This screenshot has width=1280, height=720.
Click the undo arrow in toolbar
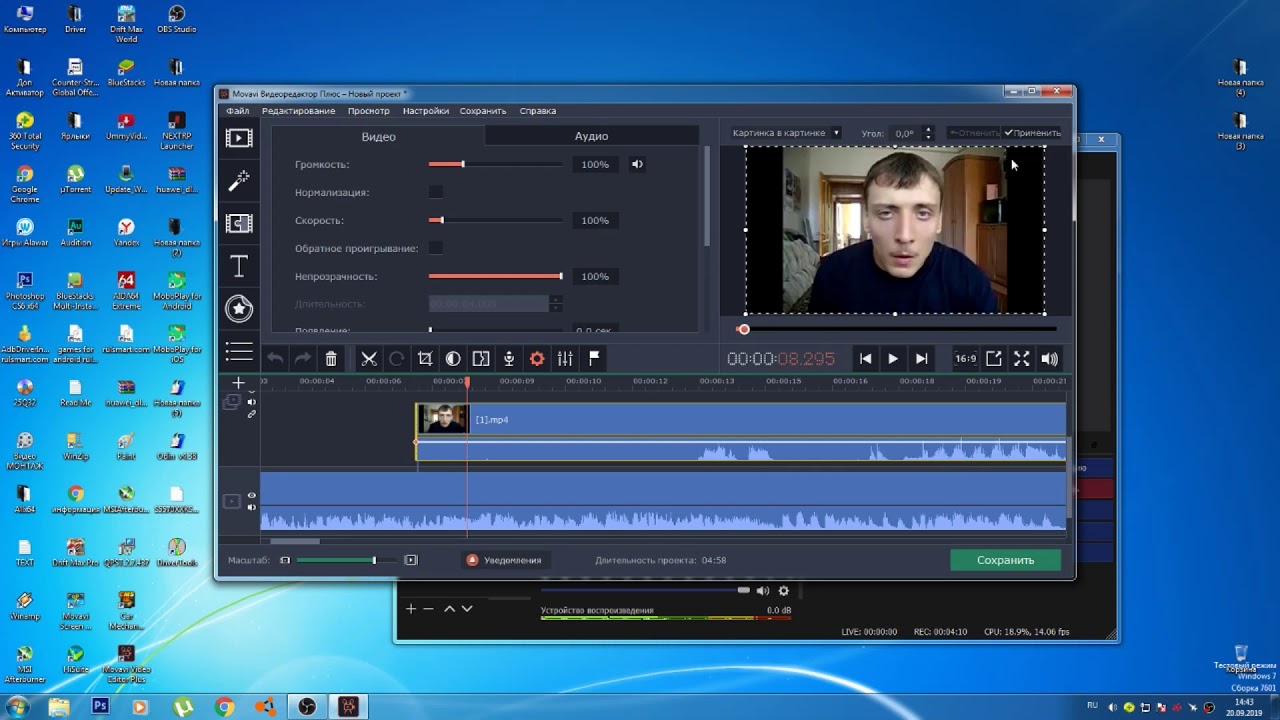coord(275,358)
